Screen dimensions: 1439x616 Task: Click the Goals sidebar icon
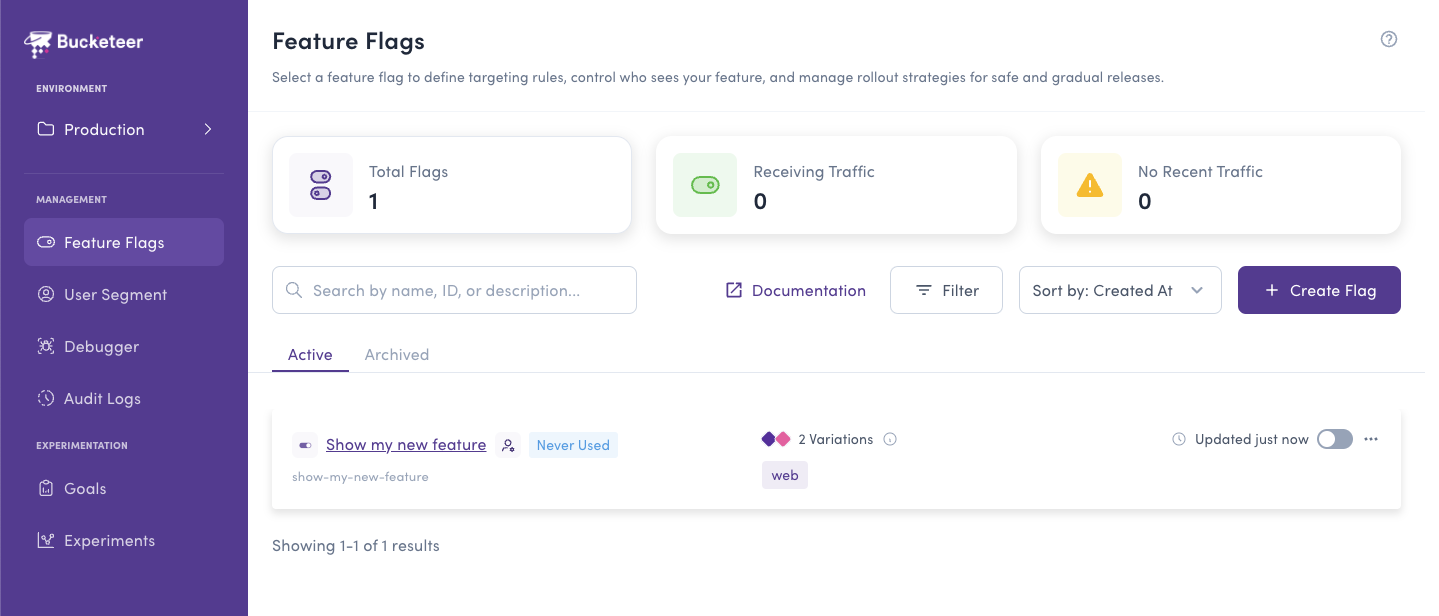[x=45, y=488]
